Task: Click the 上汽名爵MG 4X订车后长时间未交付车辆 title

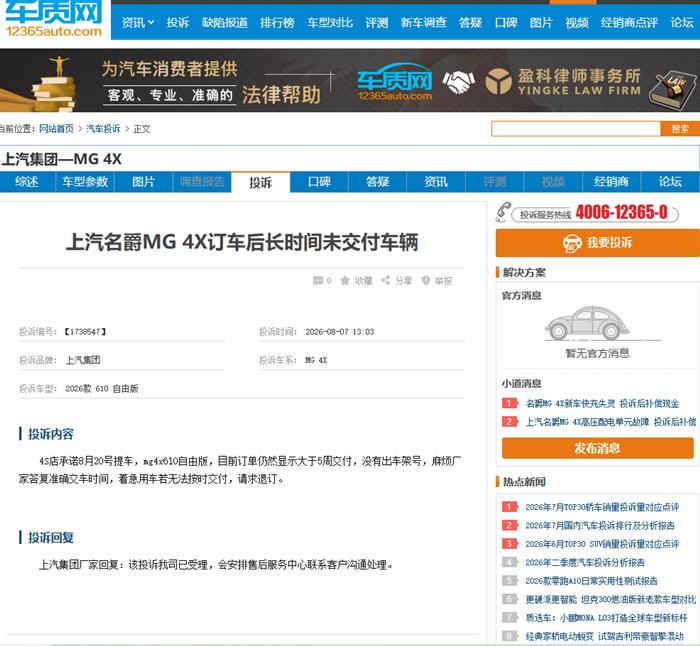Action: click(242, 242)
